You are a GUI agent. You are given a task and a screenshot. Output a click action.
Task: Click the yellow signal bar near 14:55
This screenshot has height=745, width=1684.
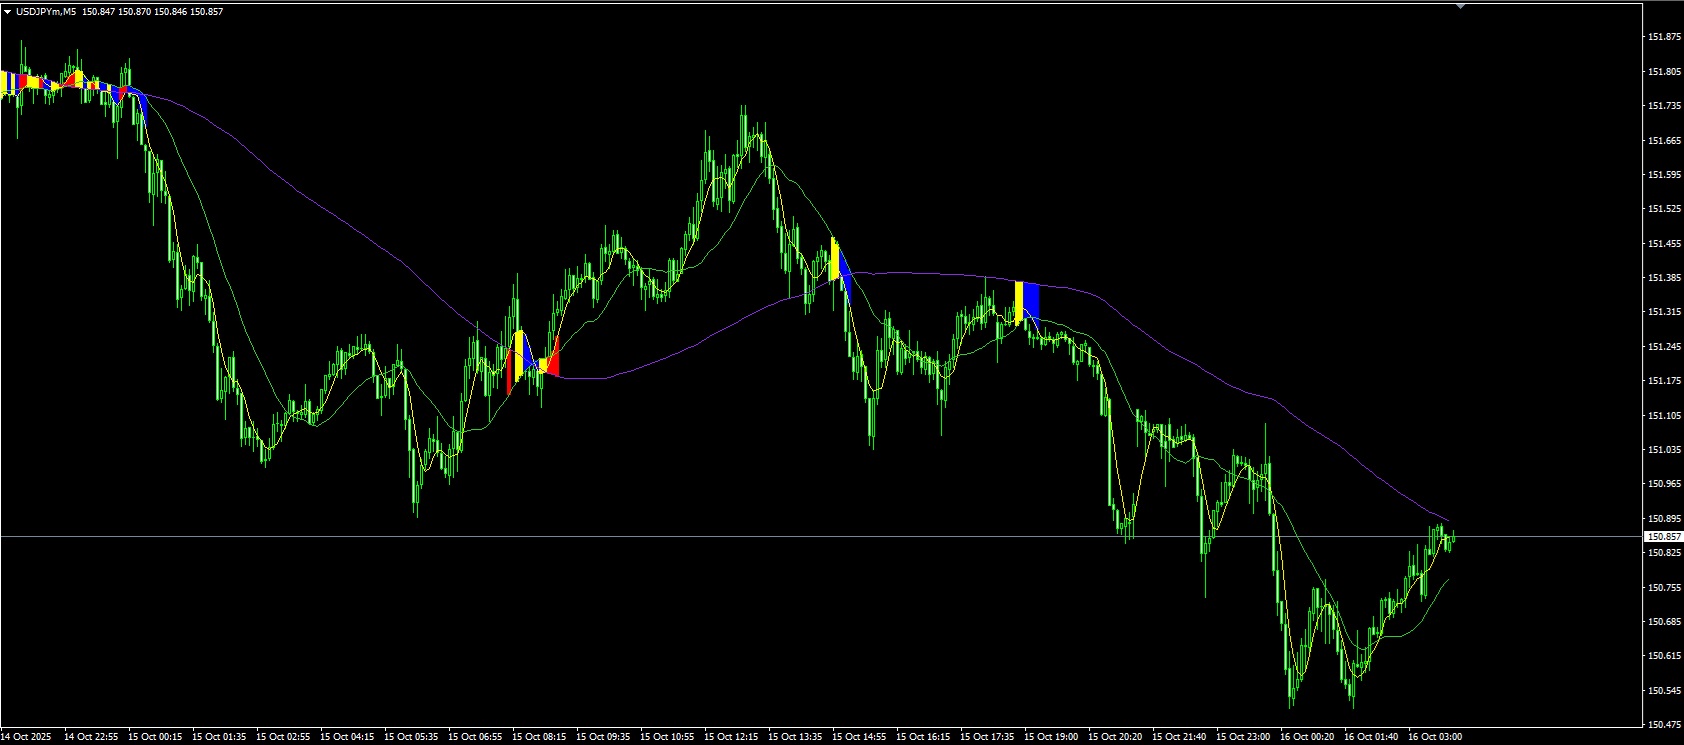pos(834,260)
